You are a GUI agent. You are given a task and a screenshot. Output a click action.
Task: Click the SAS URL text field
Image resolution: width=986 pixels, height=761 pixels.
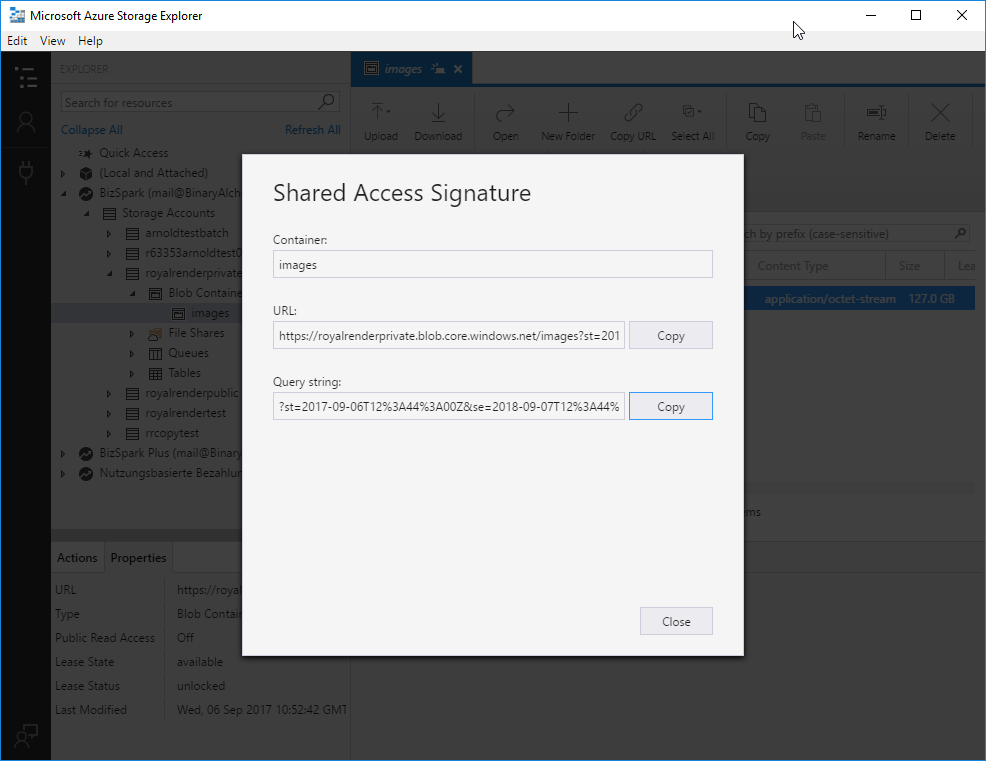[449, 335]
